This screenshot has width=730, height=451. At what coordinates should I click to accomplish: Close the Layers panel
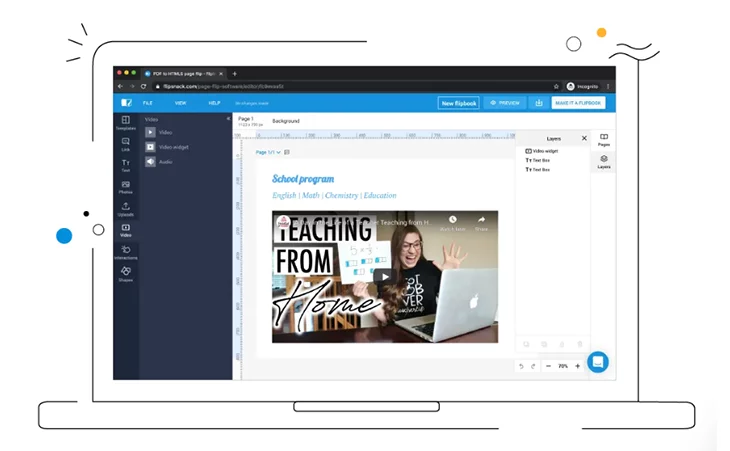[584, 138]
